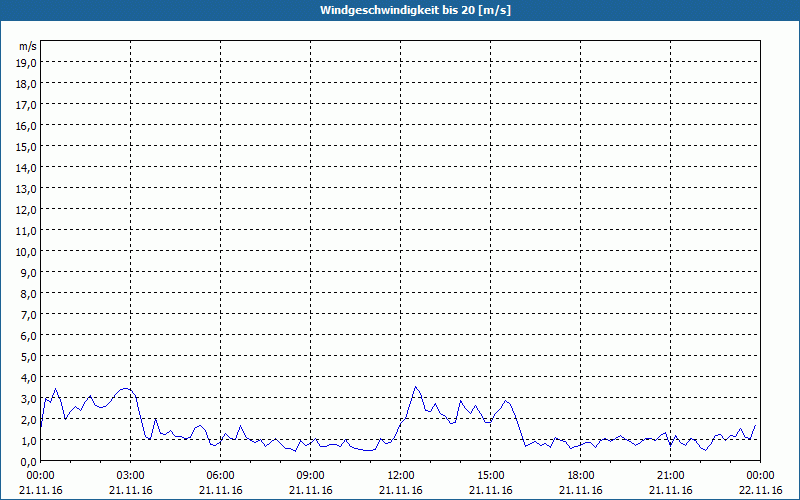Click the '5,0' y-axis label

[30, 357]
